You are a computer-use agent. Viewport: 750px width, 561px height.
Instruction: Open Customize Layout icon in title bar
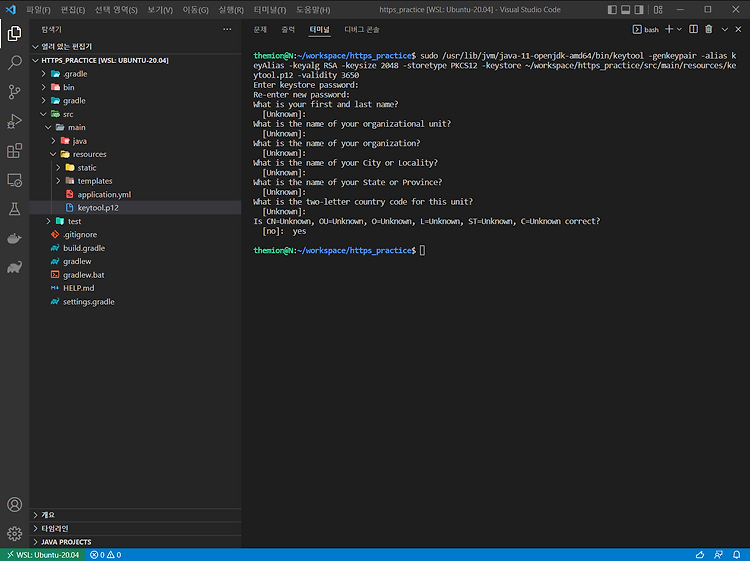click(658, 10)
